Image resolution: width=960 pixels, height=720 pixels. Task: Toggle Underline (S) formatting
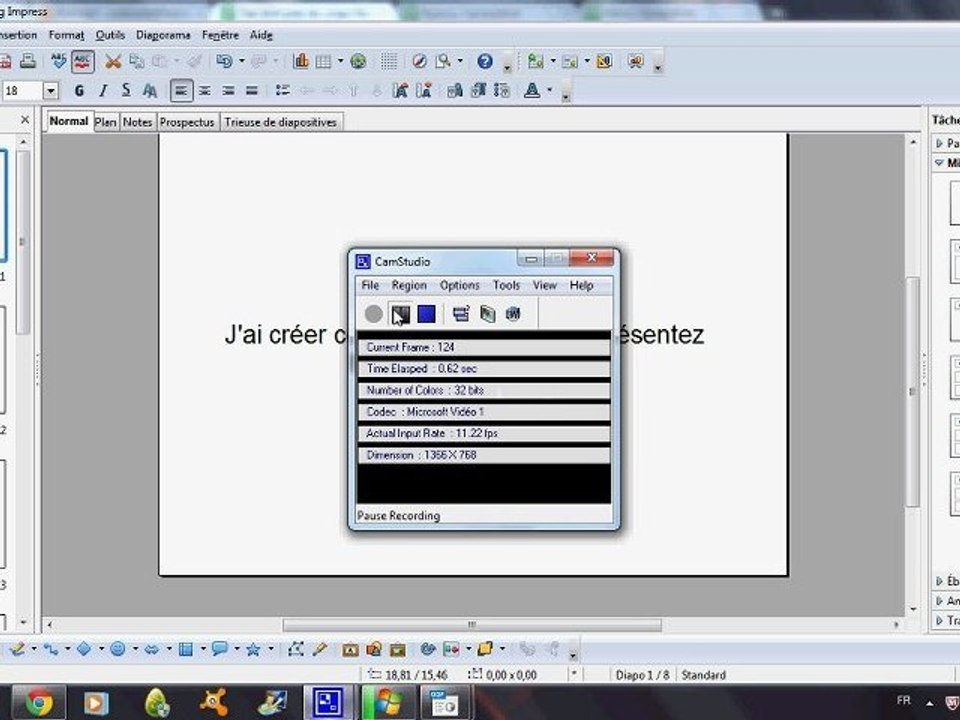[x=126, y=91]
